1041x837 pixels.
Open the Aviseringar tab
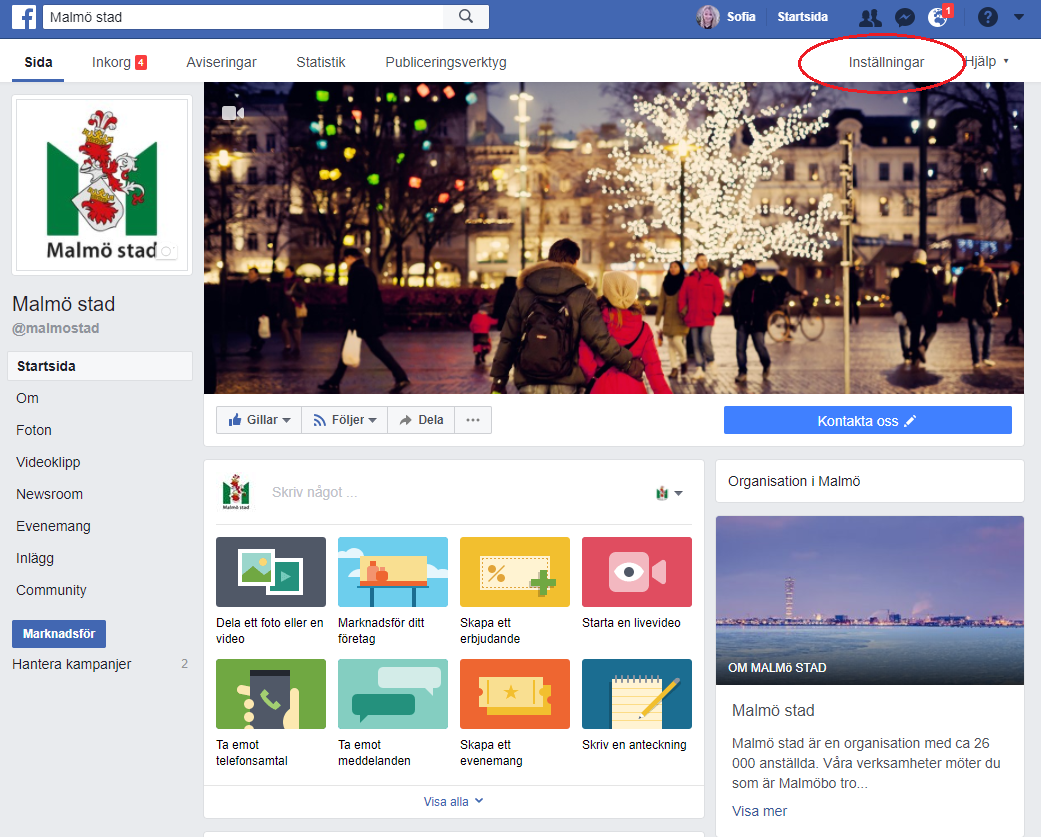pos(221,62)
